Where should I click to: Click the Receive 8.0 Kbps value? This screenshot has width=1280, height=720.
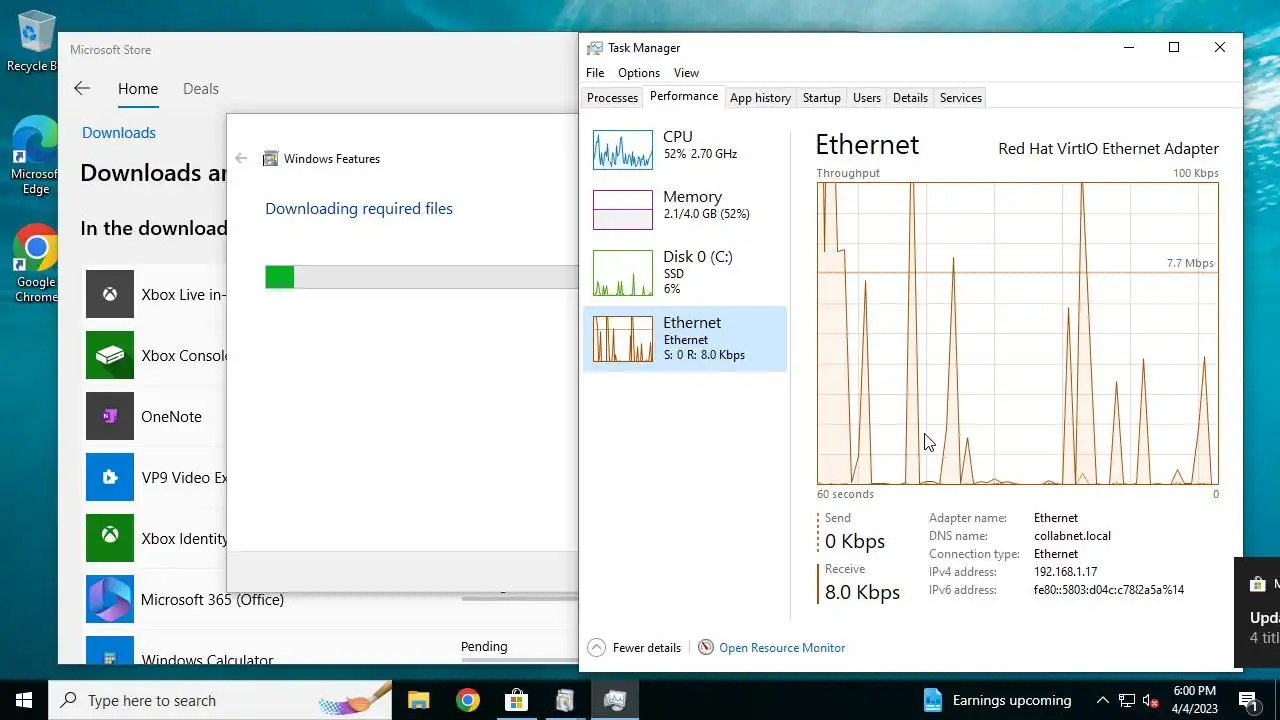[x=862, y=592]
